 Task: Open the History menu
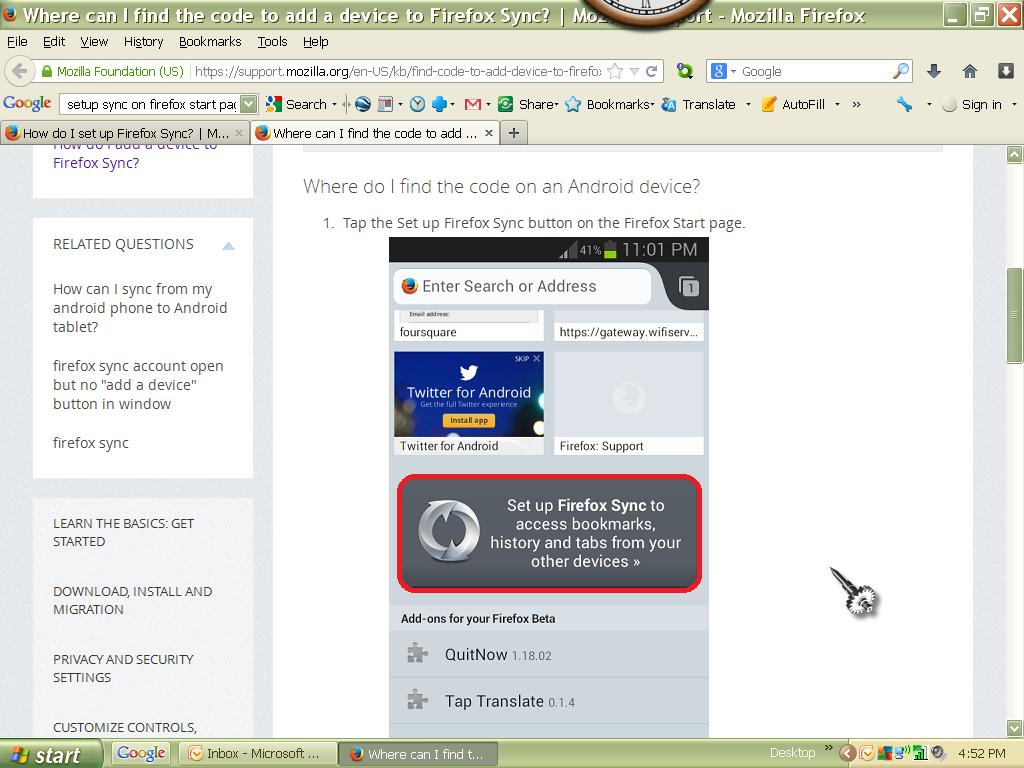[143, 42]
